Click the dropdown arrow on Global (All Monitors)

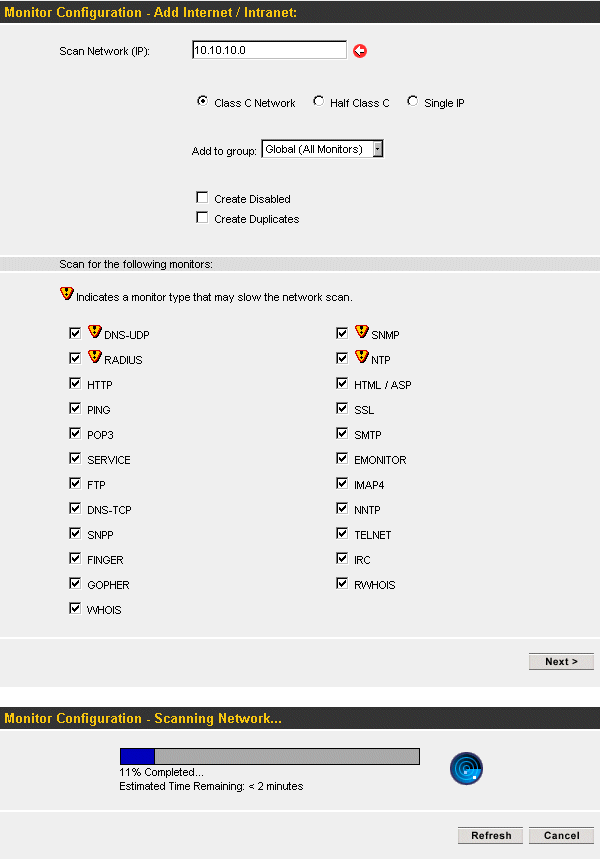point(378,149)
